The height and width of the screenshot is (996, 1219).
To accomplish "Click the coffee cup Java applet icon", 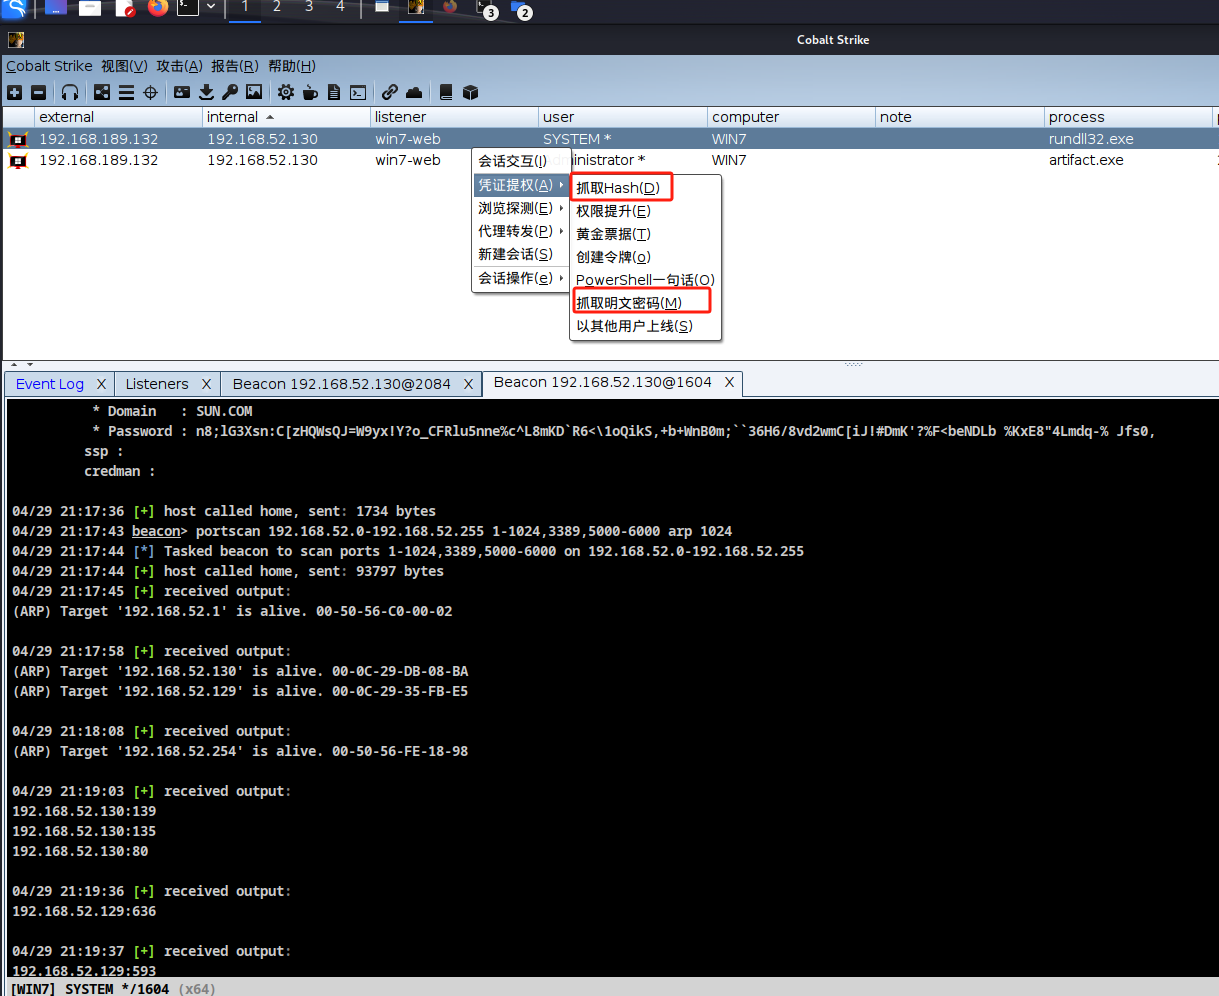I will click(x=310, y=92).
